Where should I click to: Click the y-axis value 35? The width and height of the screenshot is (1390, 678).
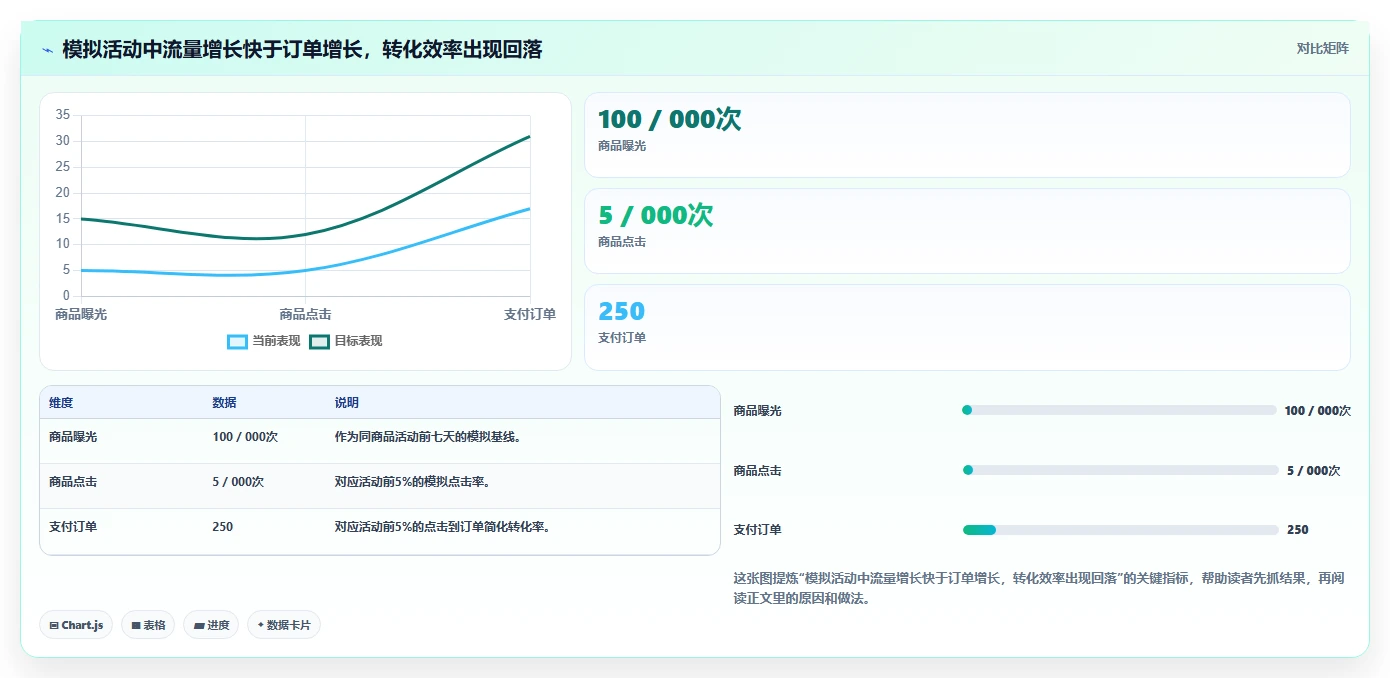tap(63, 115)
